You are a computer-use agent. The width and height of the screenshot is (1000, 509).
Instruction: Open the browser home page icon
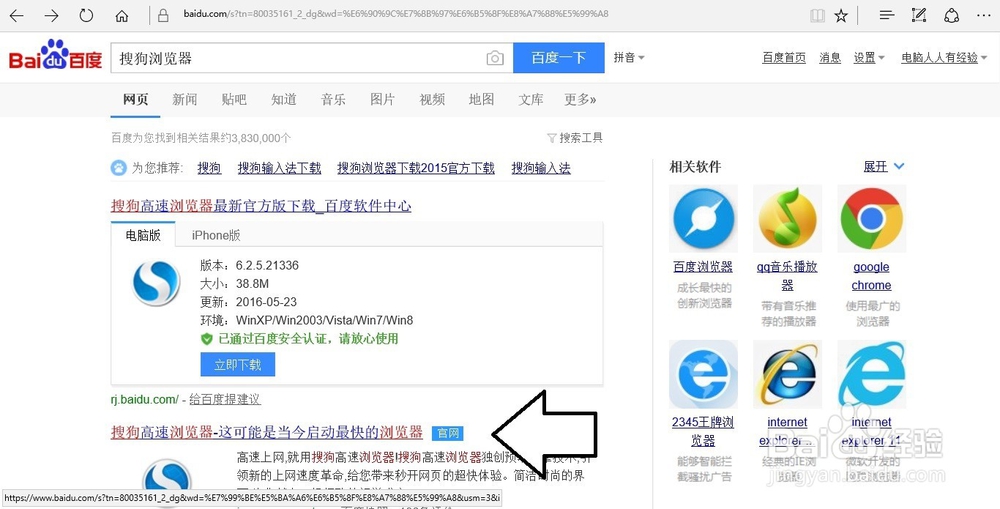click(x=122, y=15)
